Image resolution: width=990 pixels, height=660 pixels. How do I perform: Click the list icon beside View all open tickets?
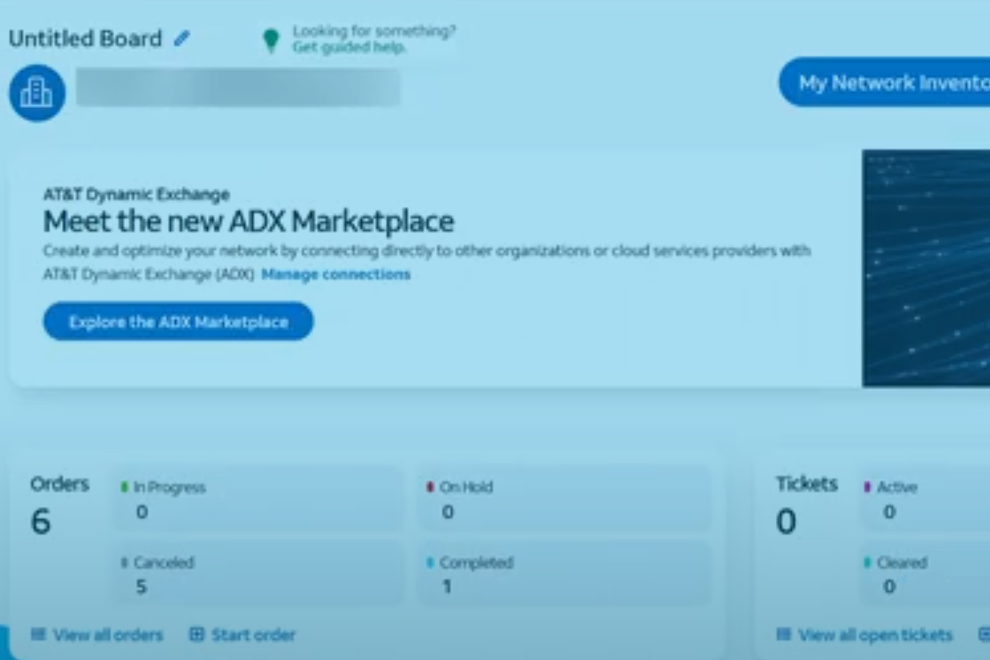tap(784, 634)
